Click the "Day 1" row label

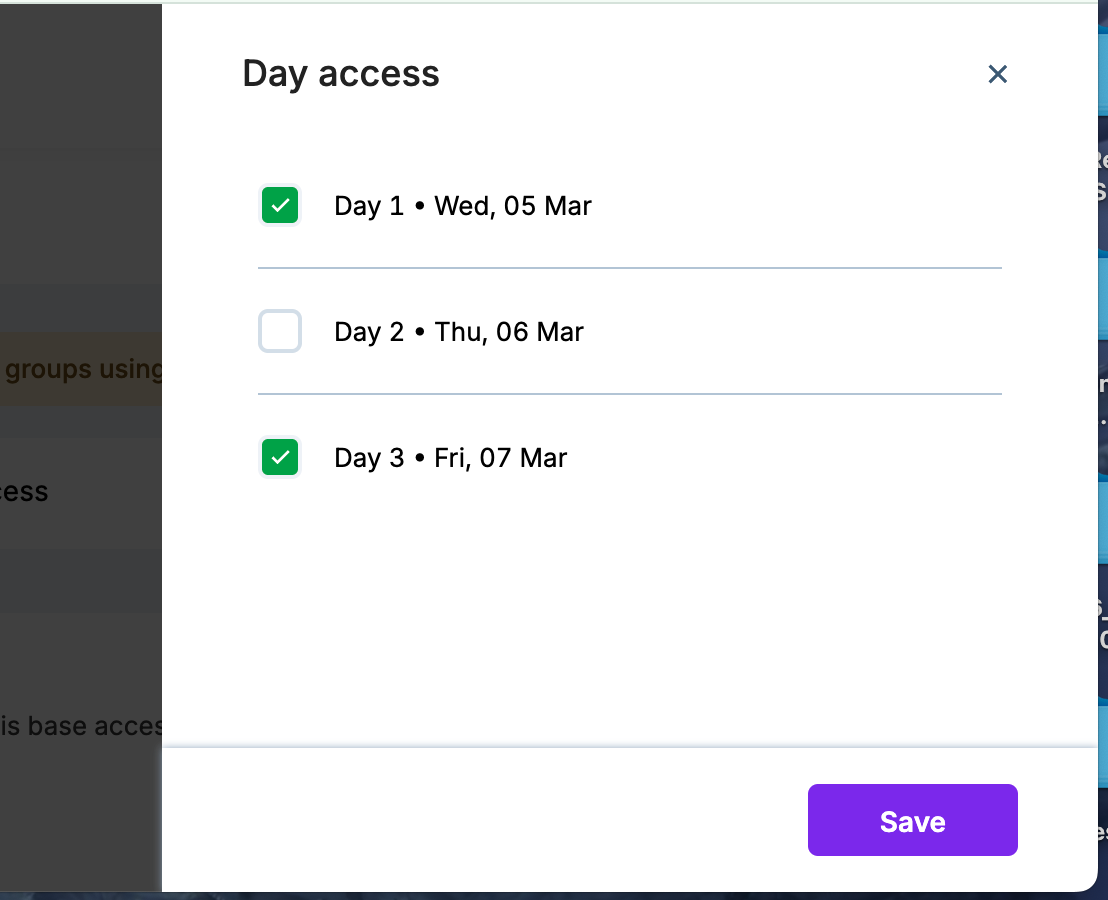(369, 206)
